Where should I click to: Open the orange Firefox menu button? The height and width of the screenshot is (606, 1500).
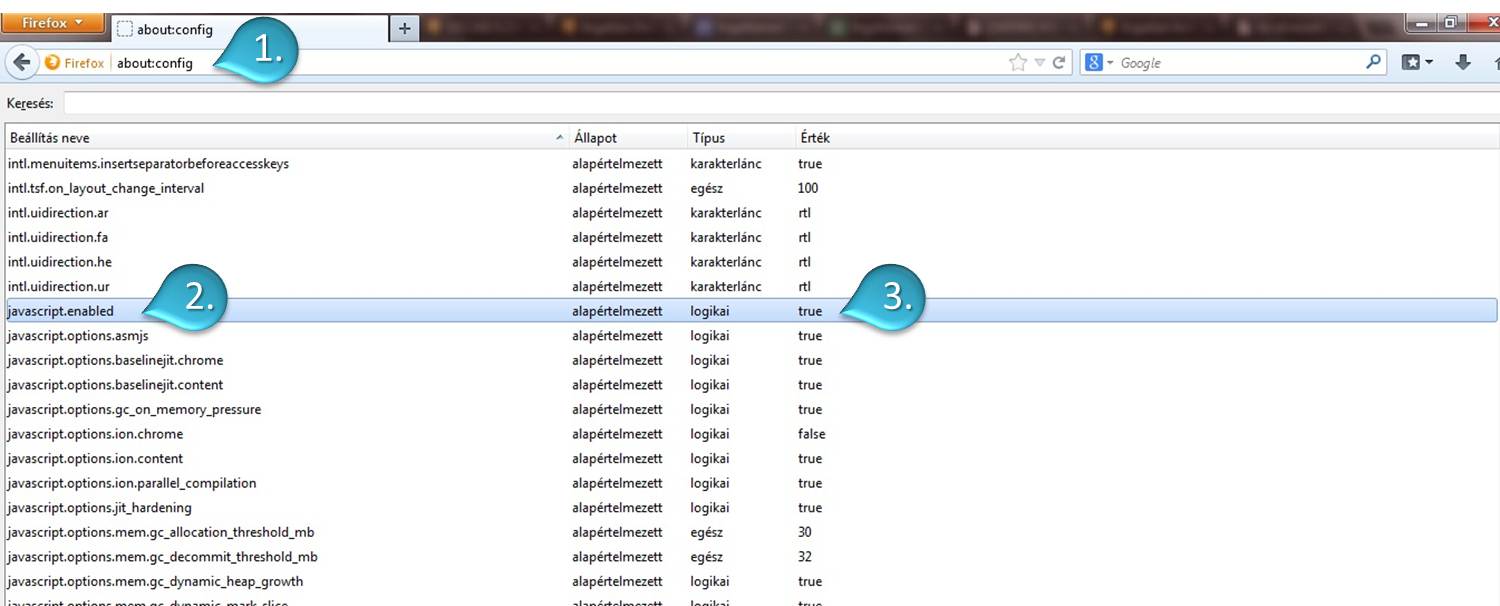(x=52, y=22)
